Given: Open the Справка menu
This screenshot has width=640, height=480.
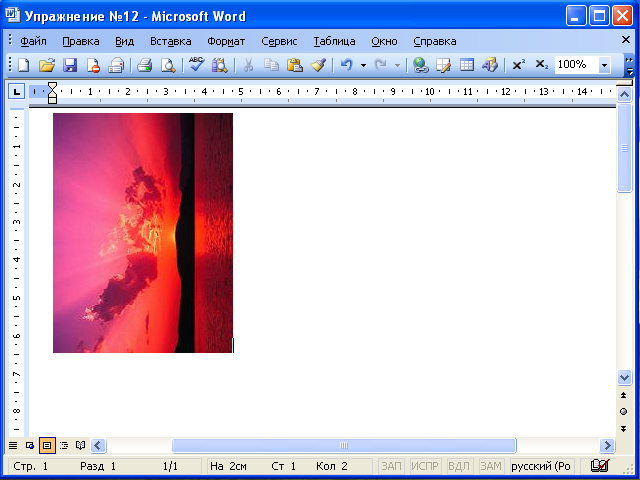Looking at the screenshot, I should coord(435,41).
